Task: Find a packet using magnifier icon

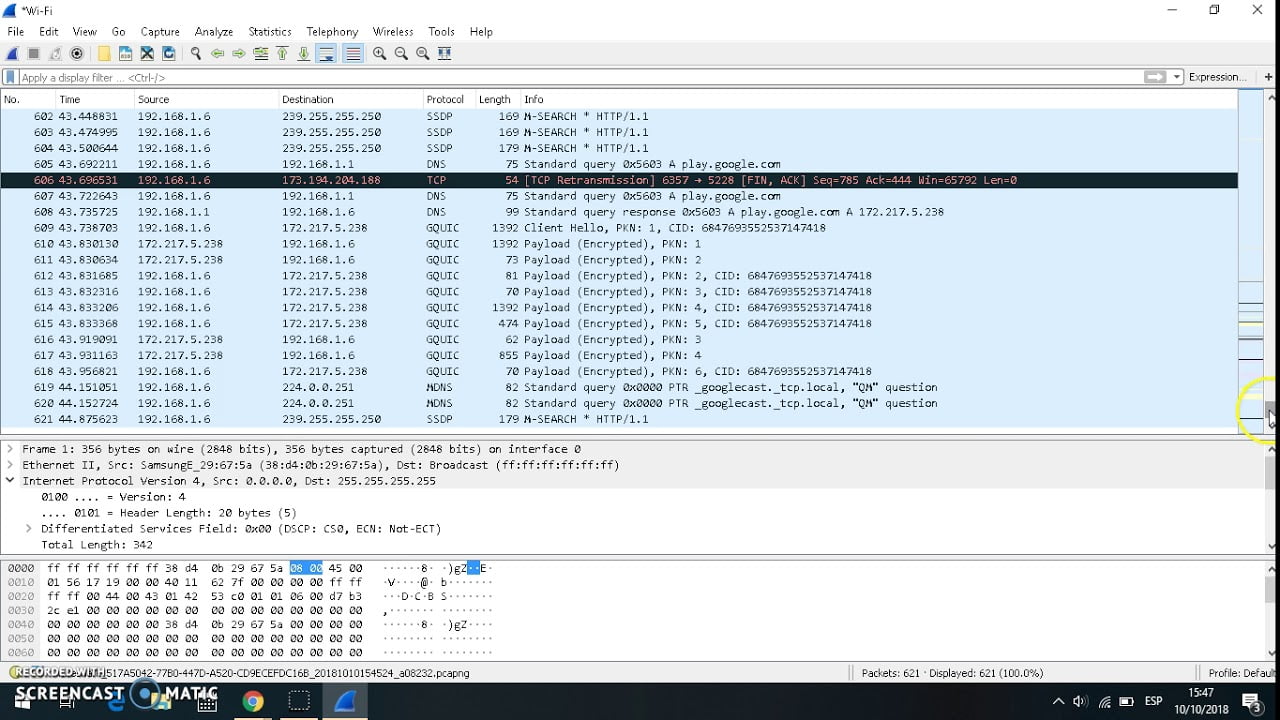Action: click(196, 54)
